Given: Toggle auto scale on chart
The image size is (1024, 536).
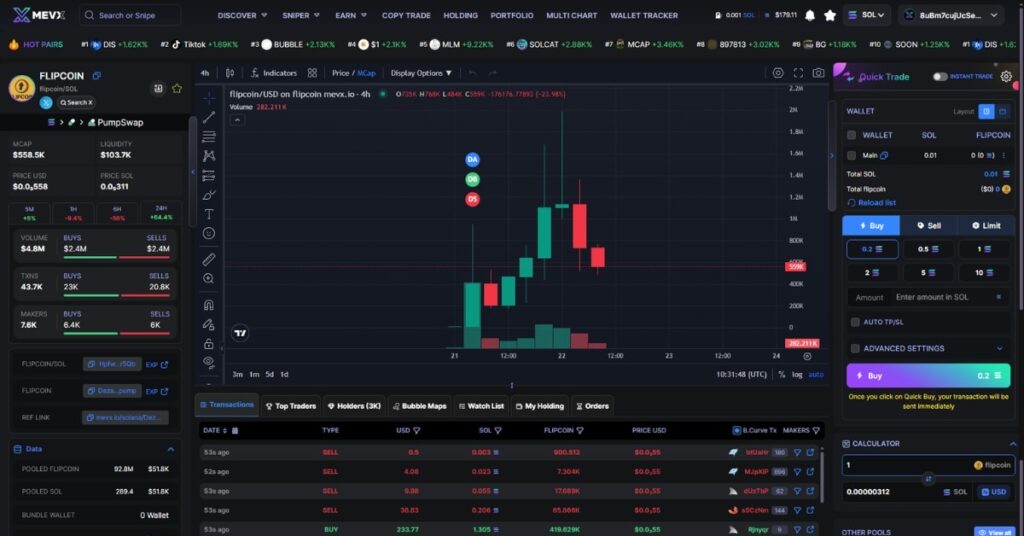Looking at the screenshot, I should [816, 375].
